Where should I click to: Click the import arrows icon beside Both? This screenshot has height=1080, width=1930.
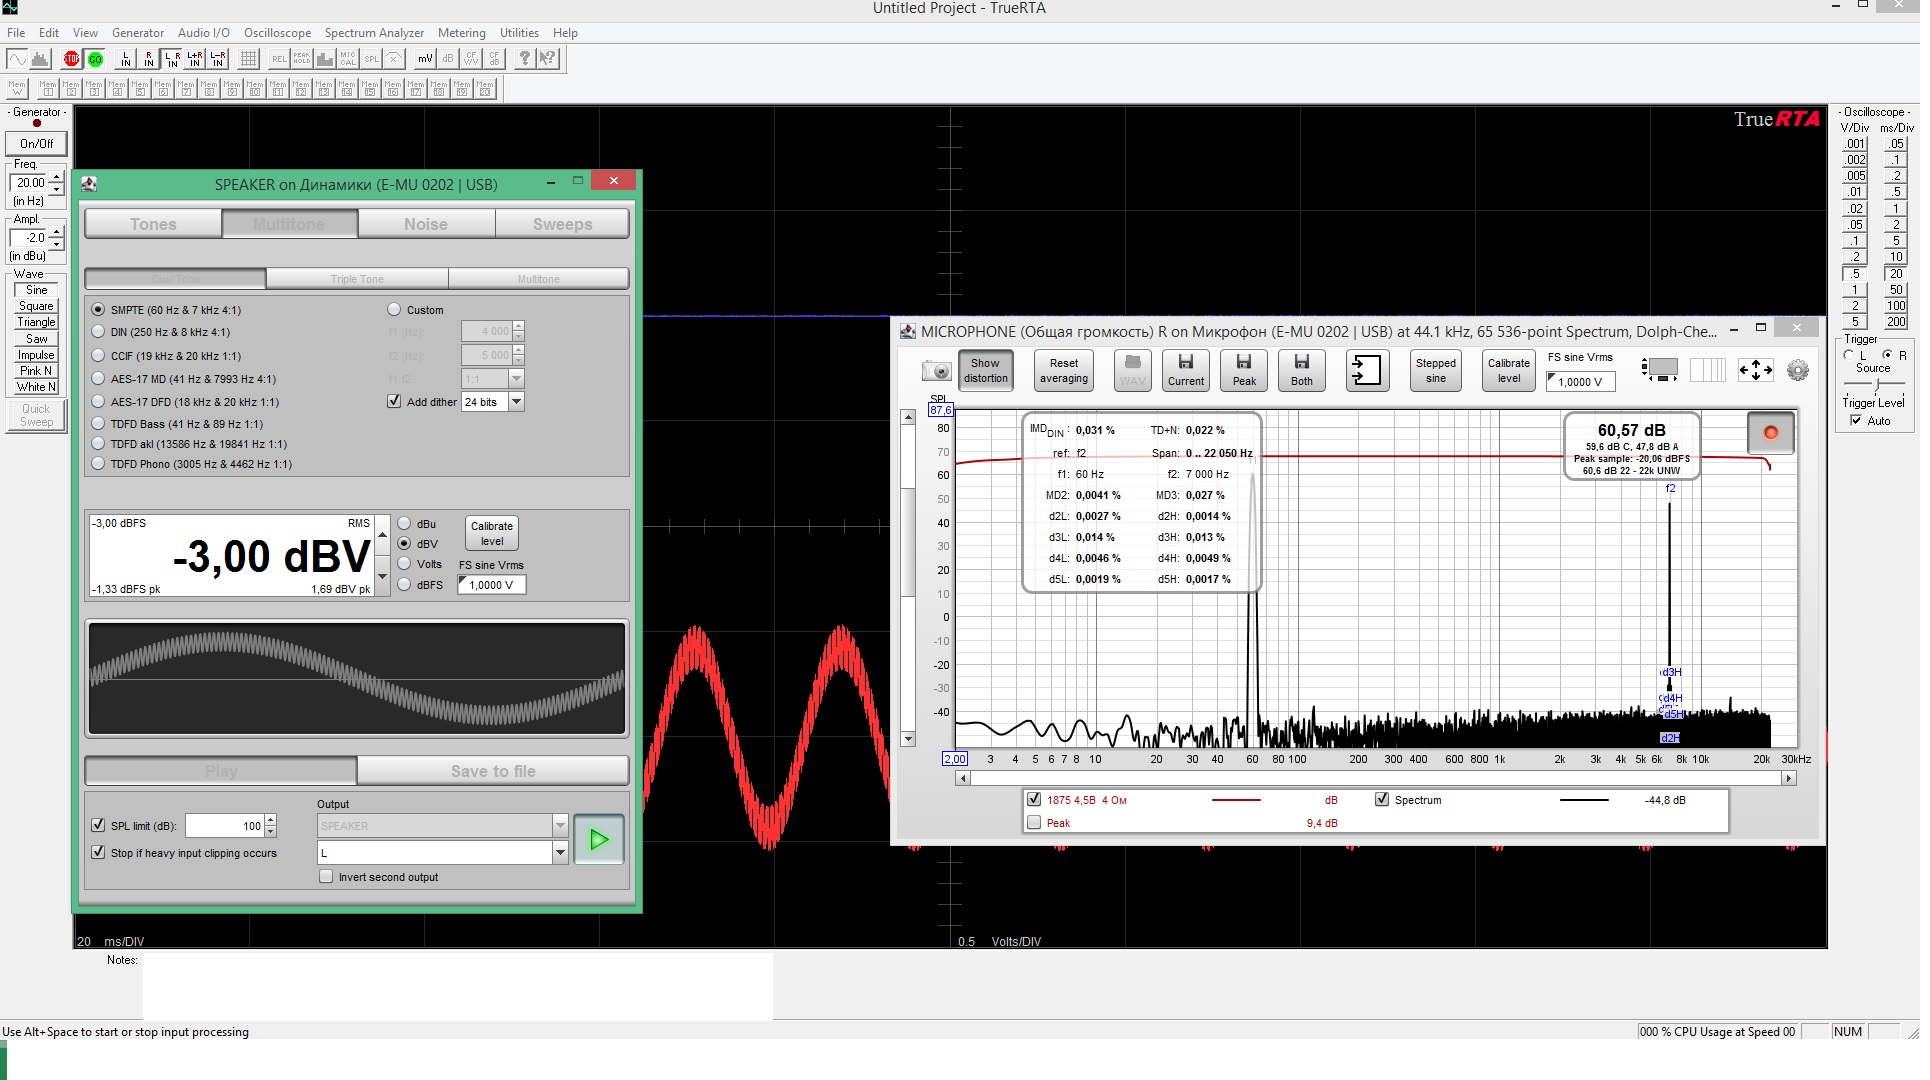(1366, 371)
